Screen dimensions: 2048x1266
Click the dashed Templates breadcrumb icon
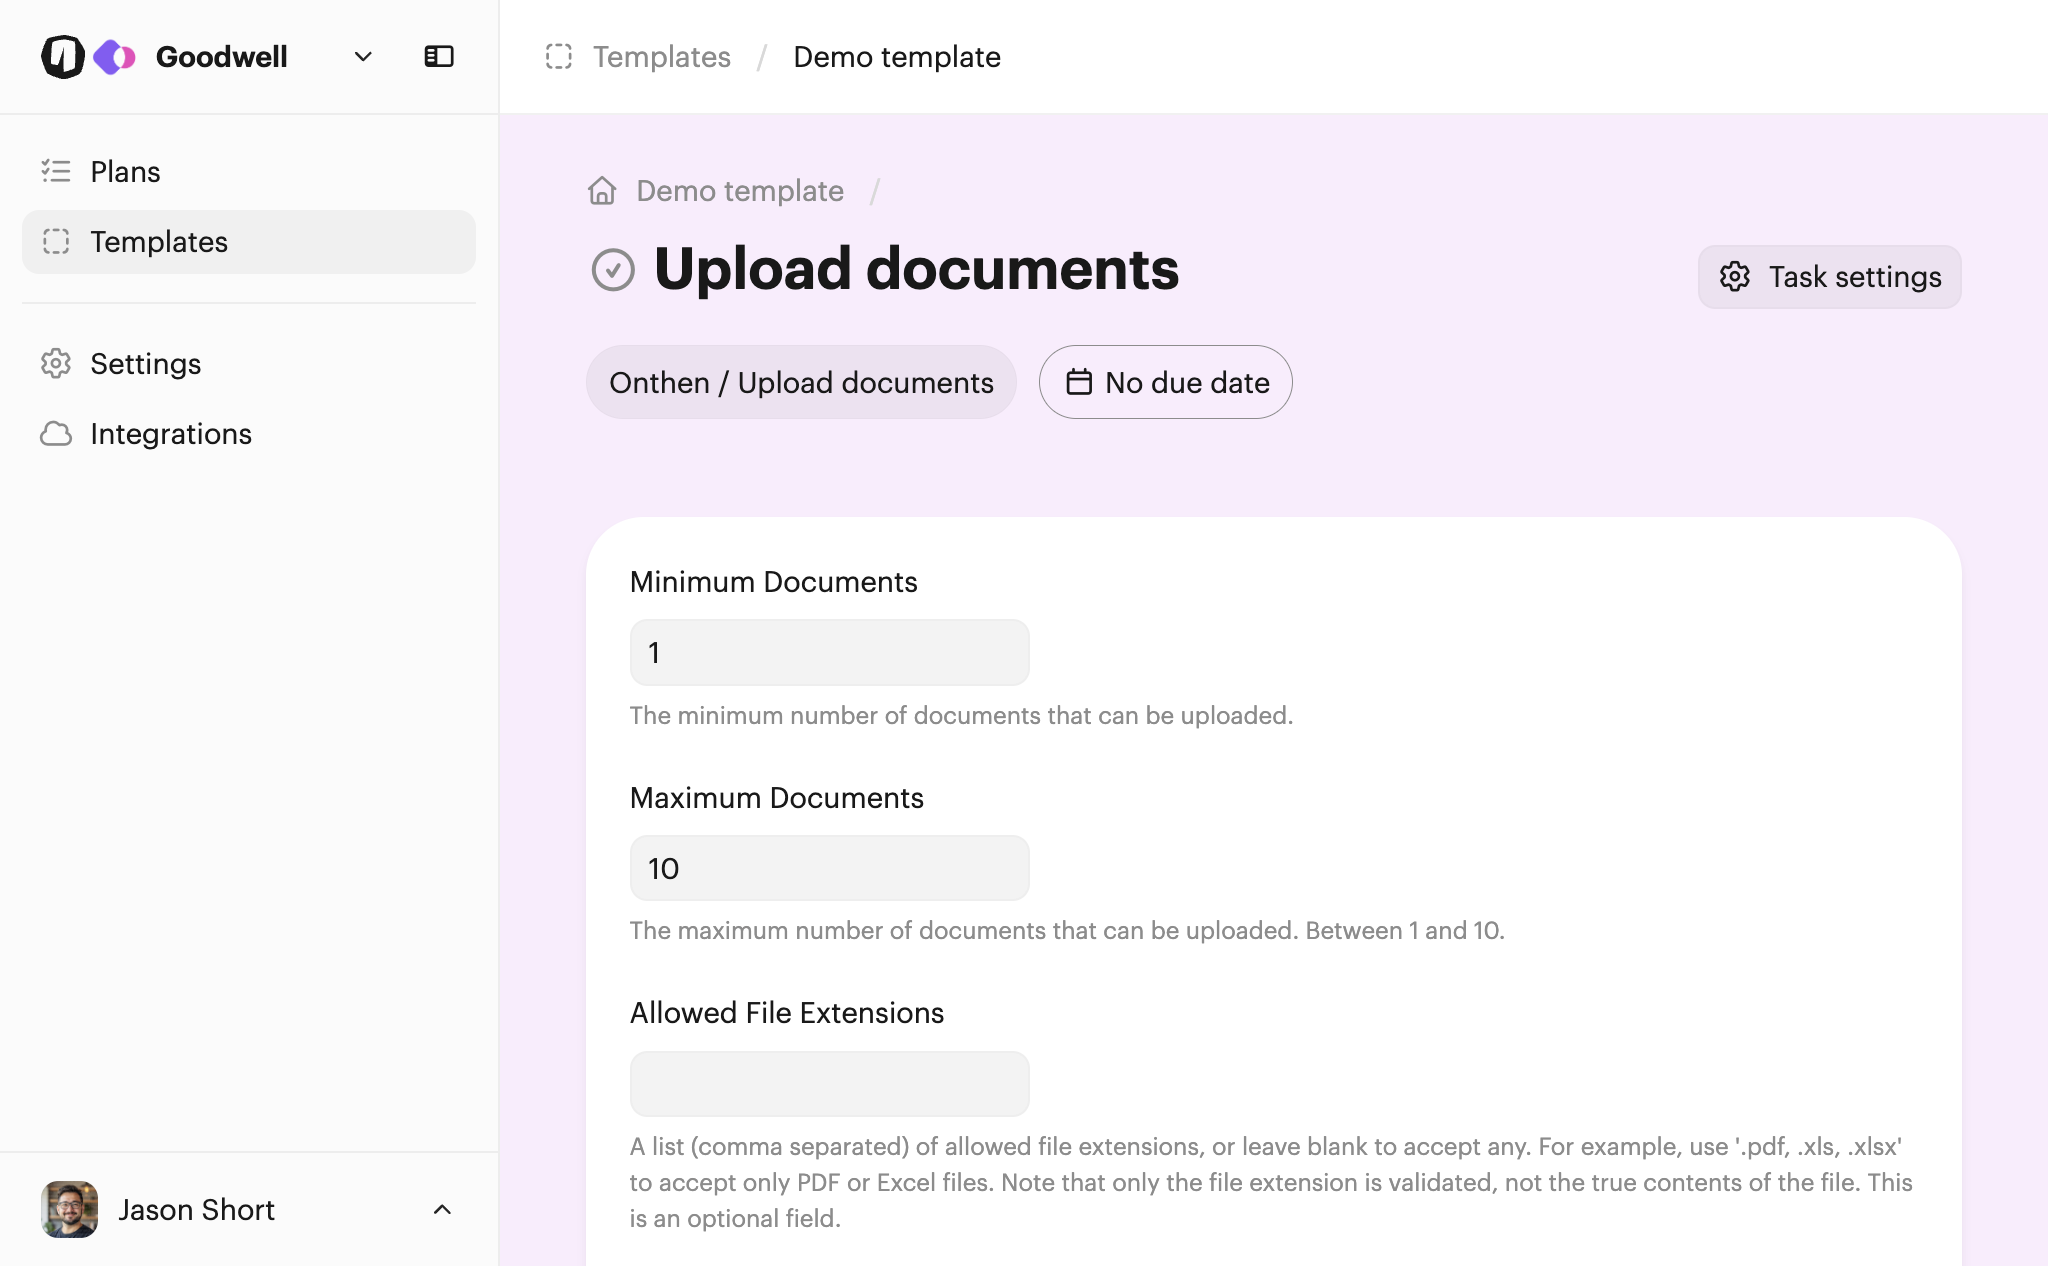(559, 57)
